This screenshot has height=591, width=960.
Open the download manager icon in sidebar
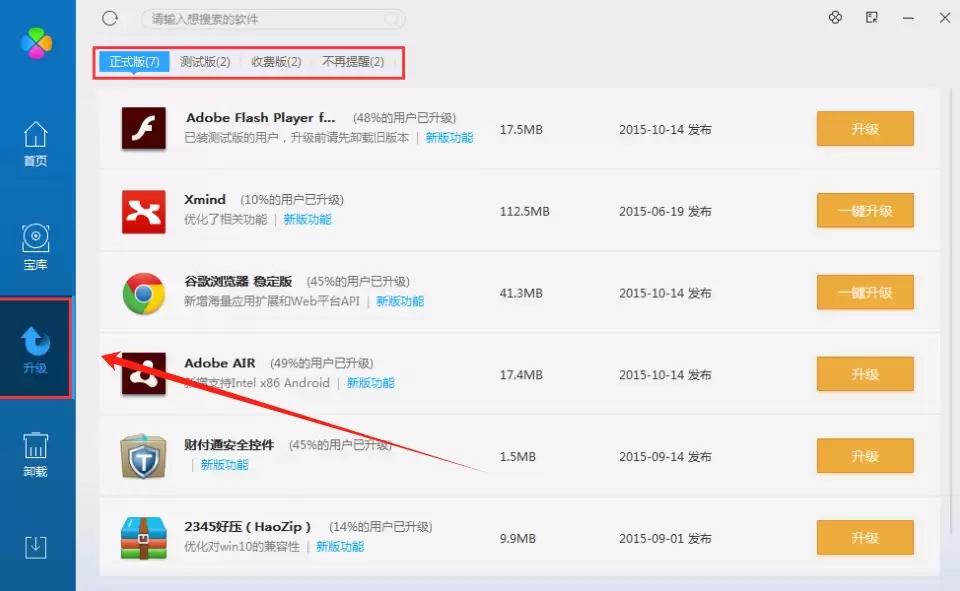tap(36, 547)
